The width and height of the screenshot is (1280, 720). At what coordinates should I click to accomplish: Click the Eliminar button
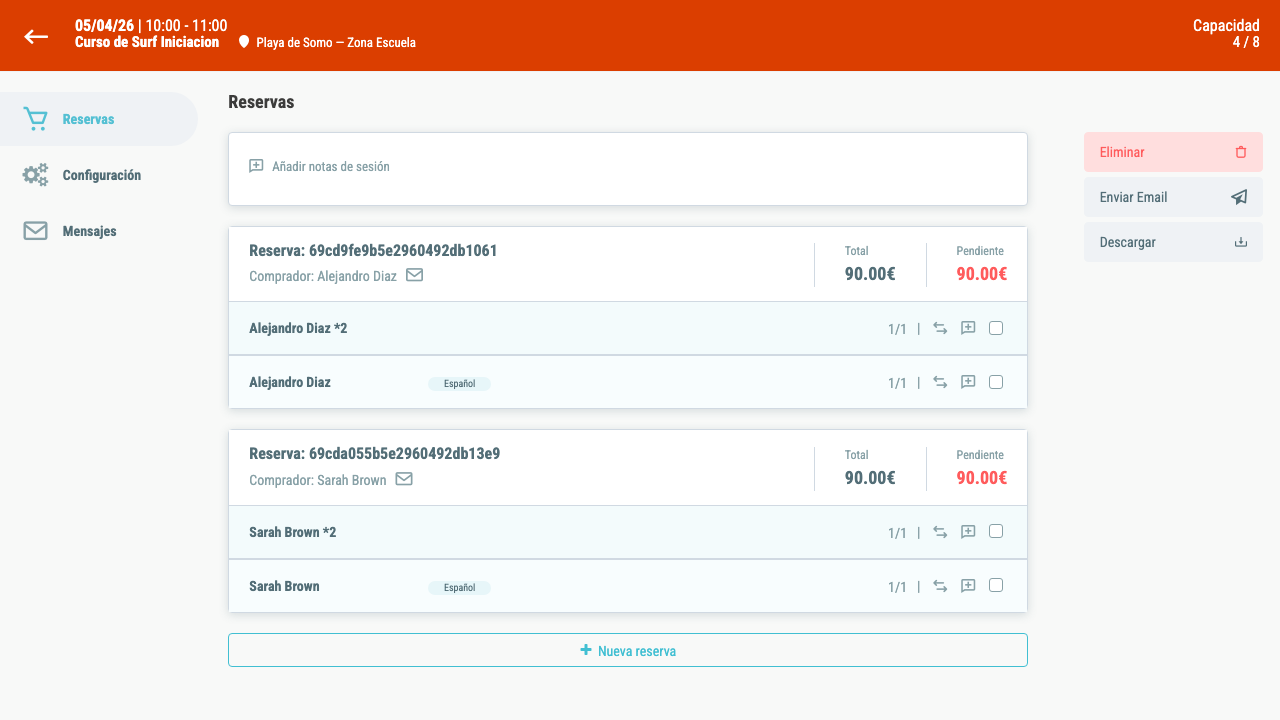1173,152
